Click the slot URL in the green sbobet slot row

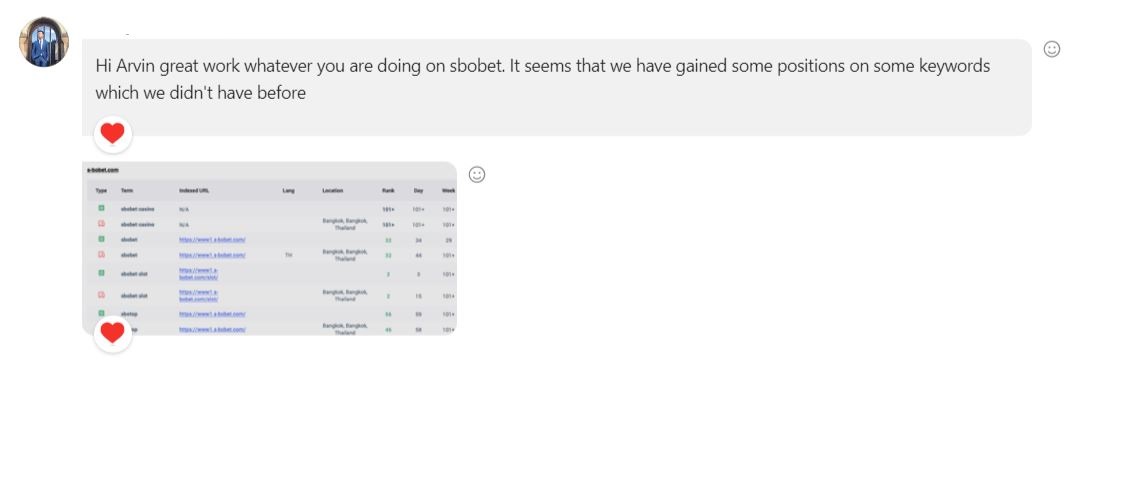tap(199, 272)
